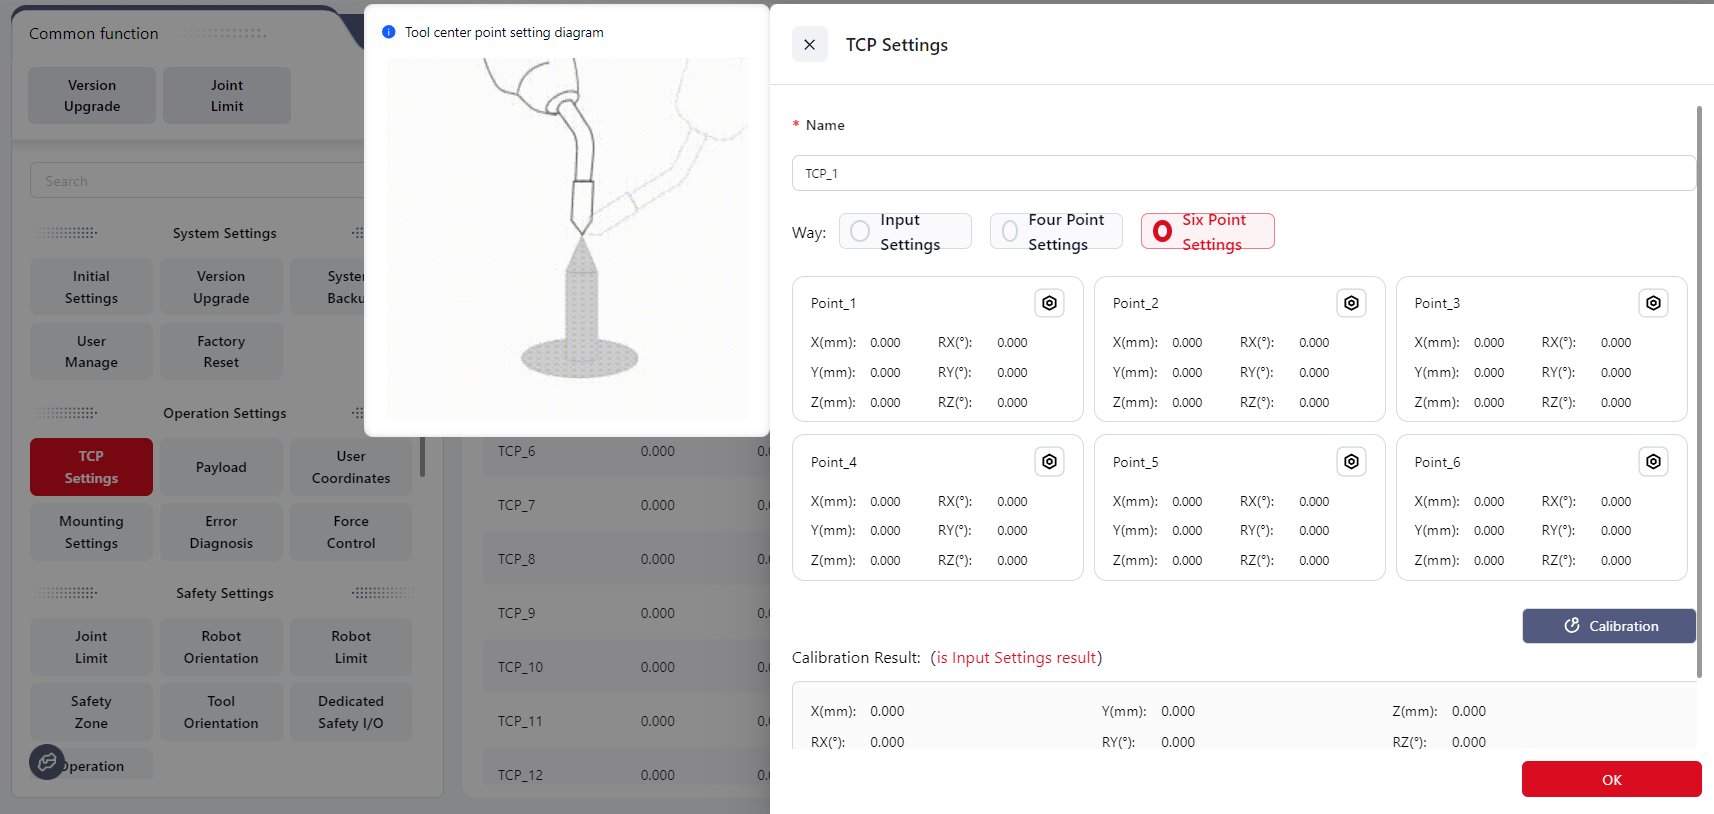
Task: Click the Point_6 record position icon
Action: tap(1653, 461)
